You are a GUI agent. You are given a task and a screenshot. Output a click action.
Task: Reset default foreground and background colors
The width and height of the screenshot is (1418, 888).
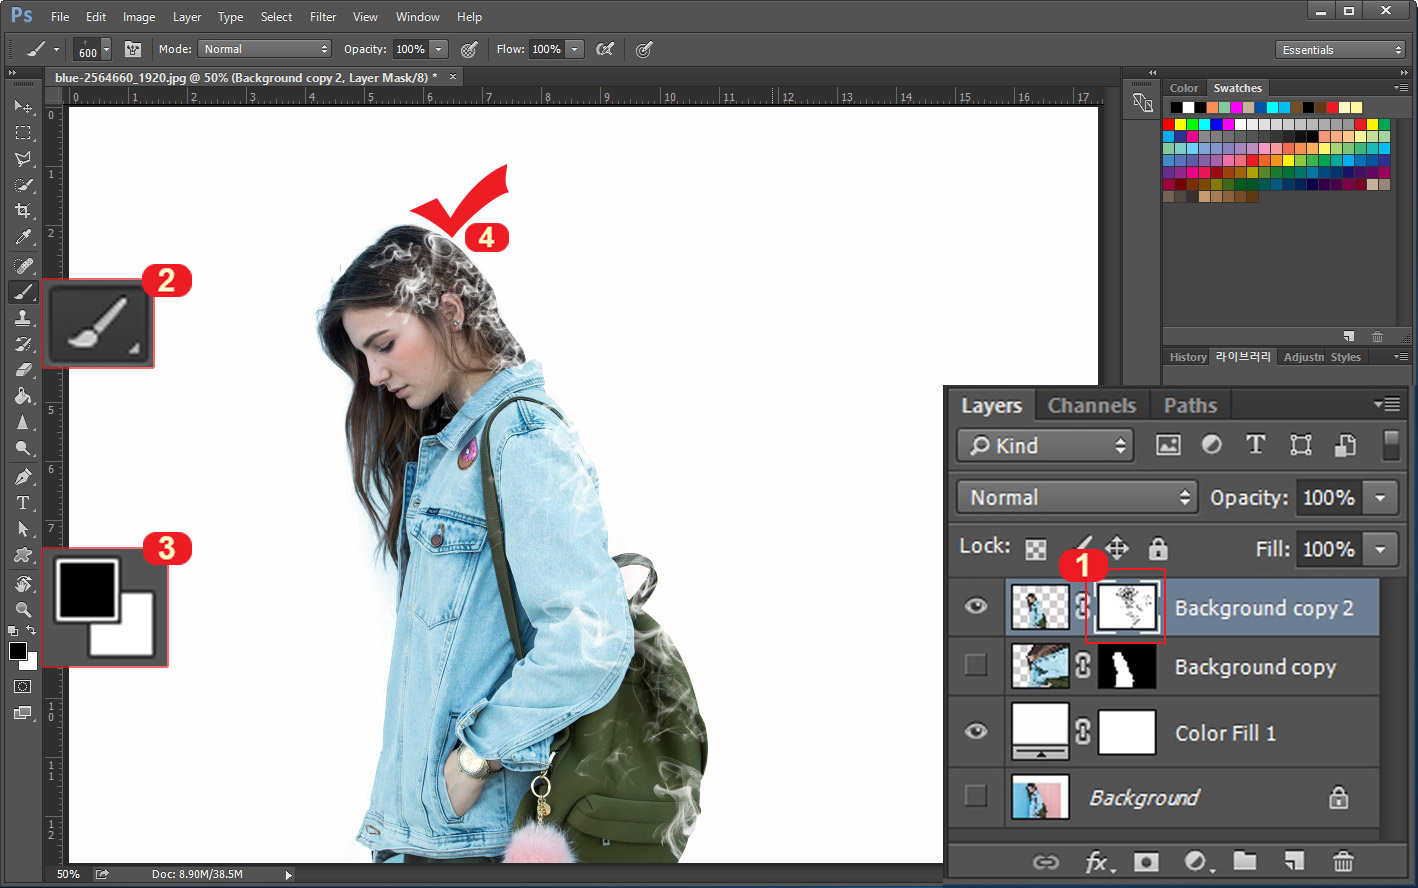click(13, 631)
